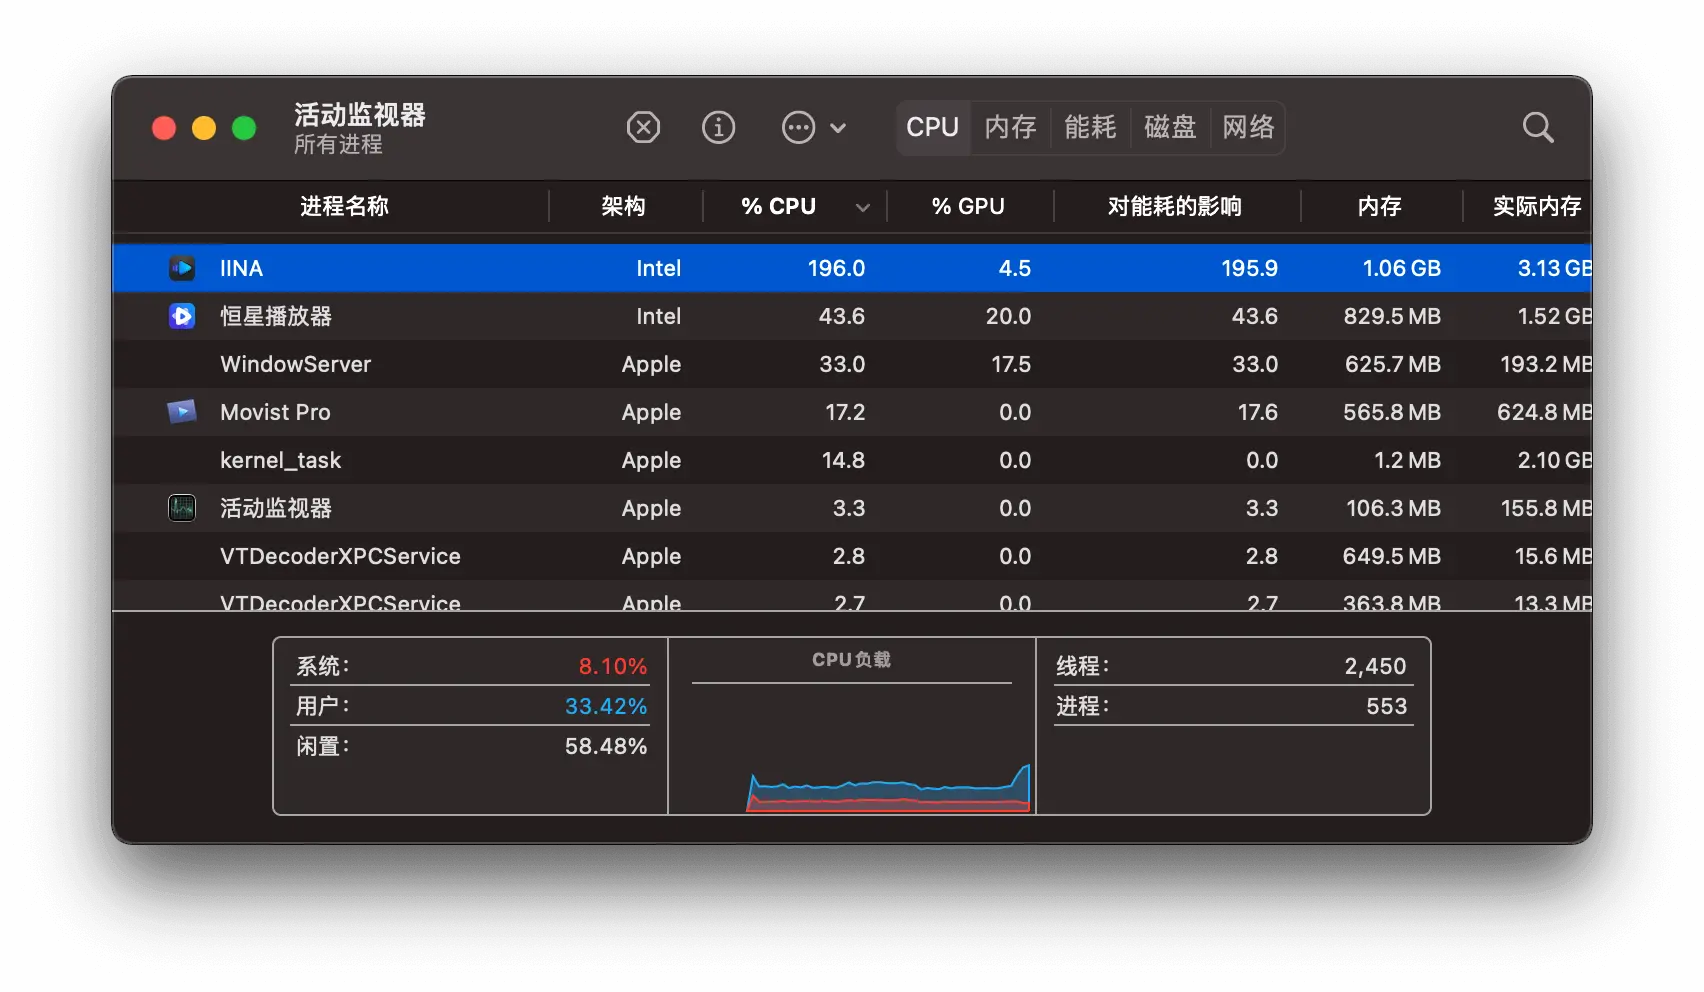The width and height of the screenshot is (1704, 992).
Task: Click the yellow minimize window button
Action: pyautogui.click(x=204, y=128)
